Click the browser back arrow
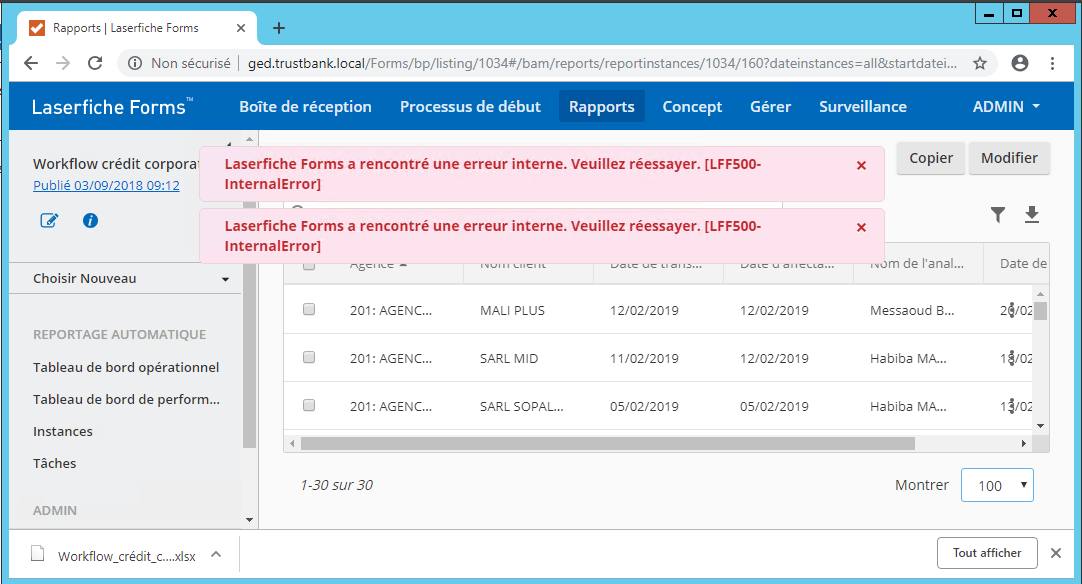Image resolution: width=1082 pixels, height=584 pixels. (x=31, y=64)
